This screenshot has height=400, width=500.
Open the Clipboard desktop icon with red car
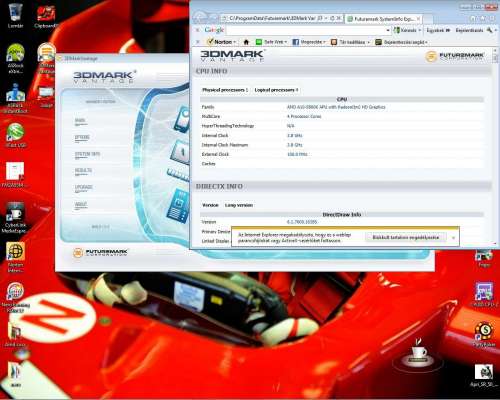pyautogui.click(x=46, y=16)
